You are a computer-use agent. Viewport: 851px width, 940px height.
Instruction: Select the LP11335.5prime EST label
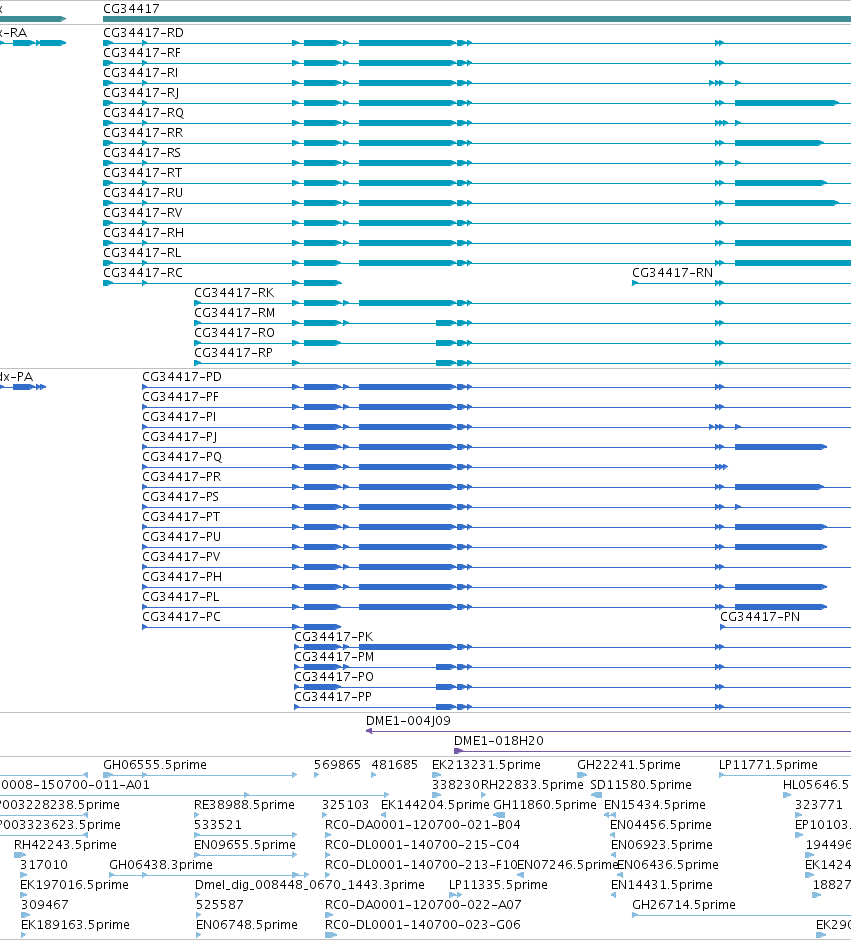[x=498, y=885]
